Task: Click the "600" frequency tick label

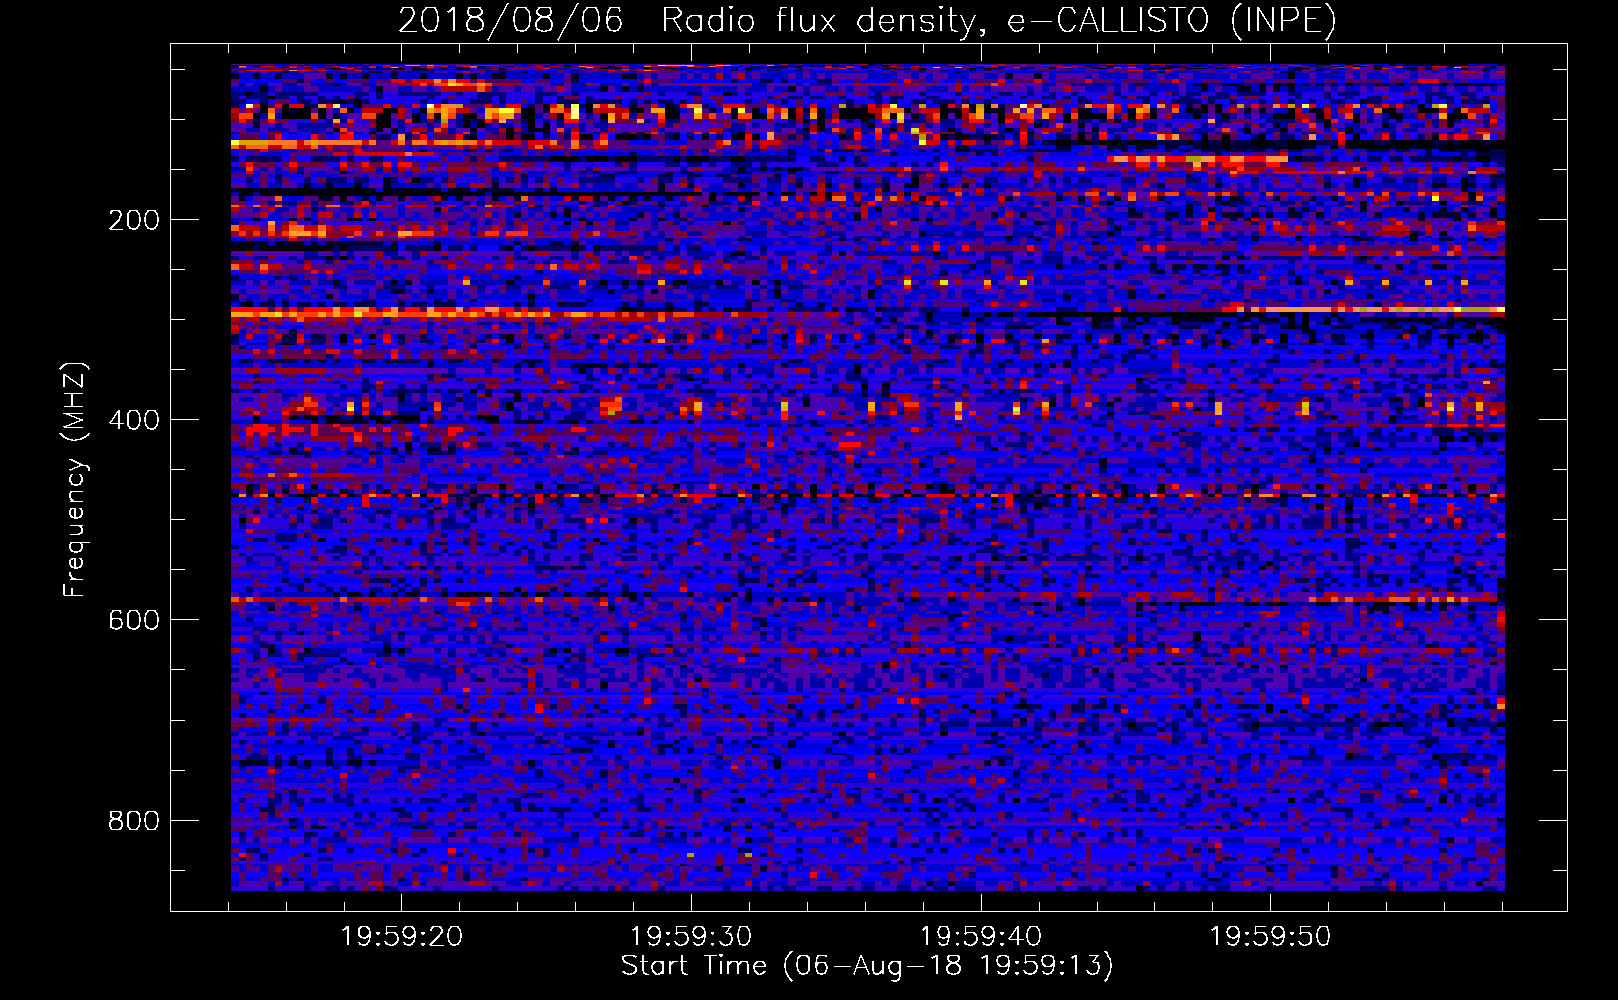Action: click(x=134, y=620)
